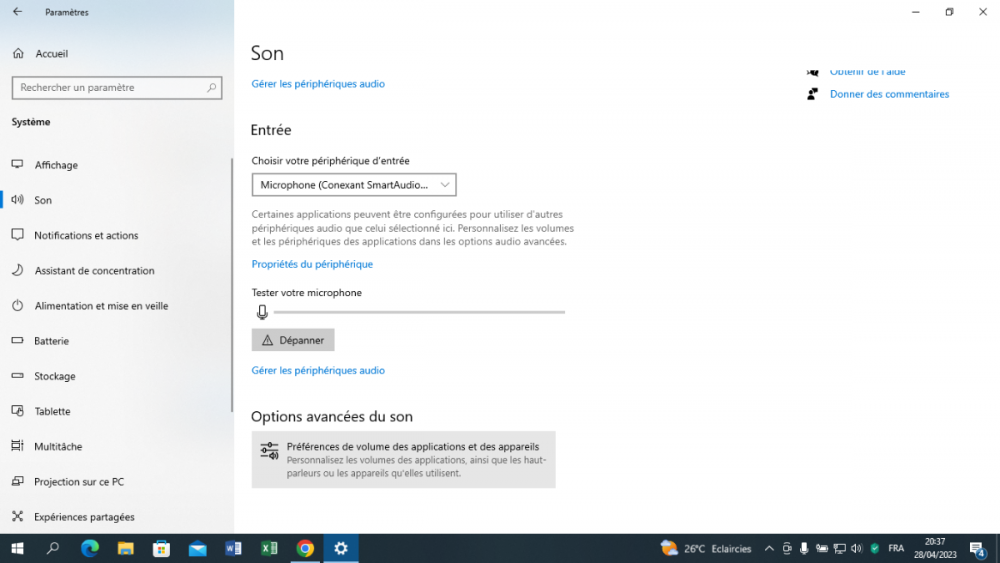Open the network tray icon

pyautogui.click(x=839, y=548)
